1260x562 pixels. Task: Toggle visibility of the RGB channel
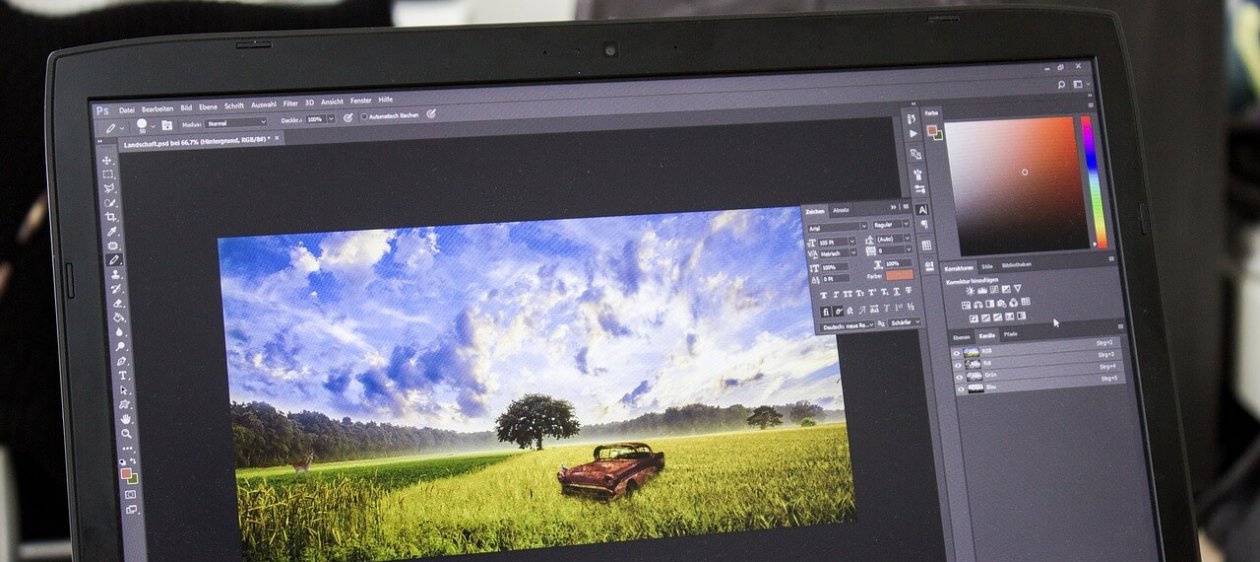958,353
